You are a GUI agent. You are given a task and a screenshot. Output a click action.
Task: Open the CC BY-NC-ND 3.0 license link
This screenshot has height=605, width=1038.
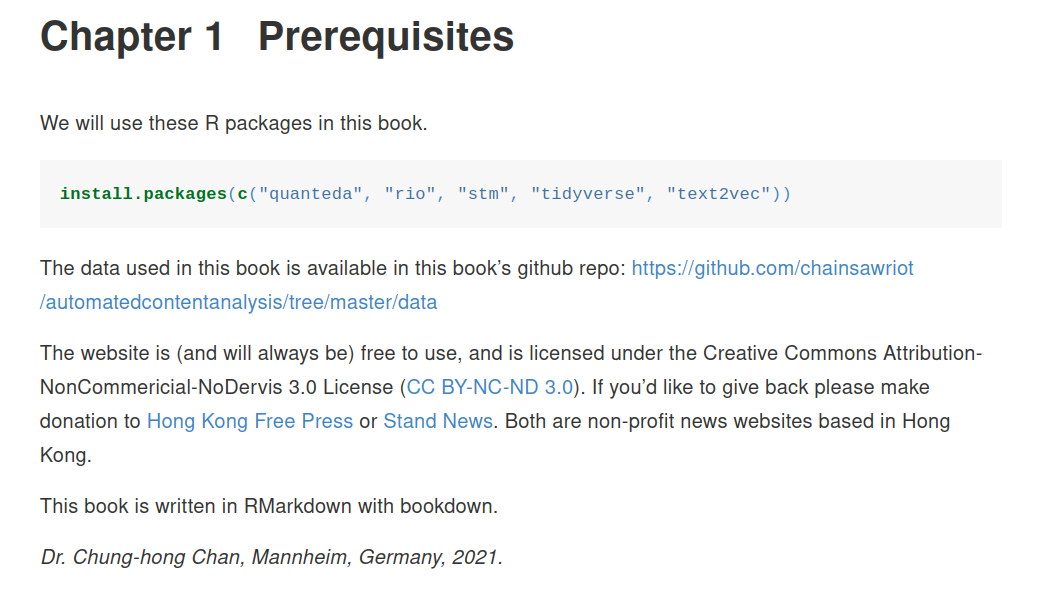[489, 387]
